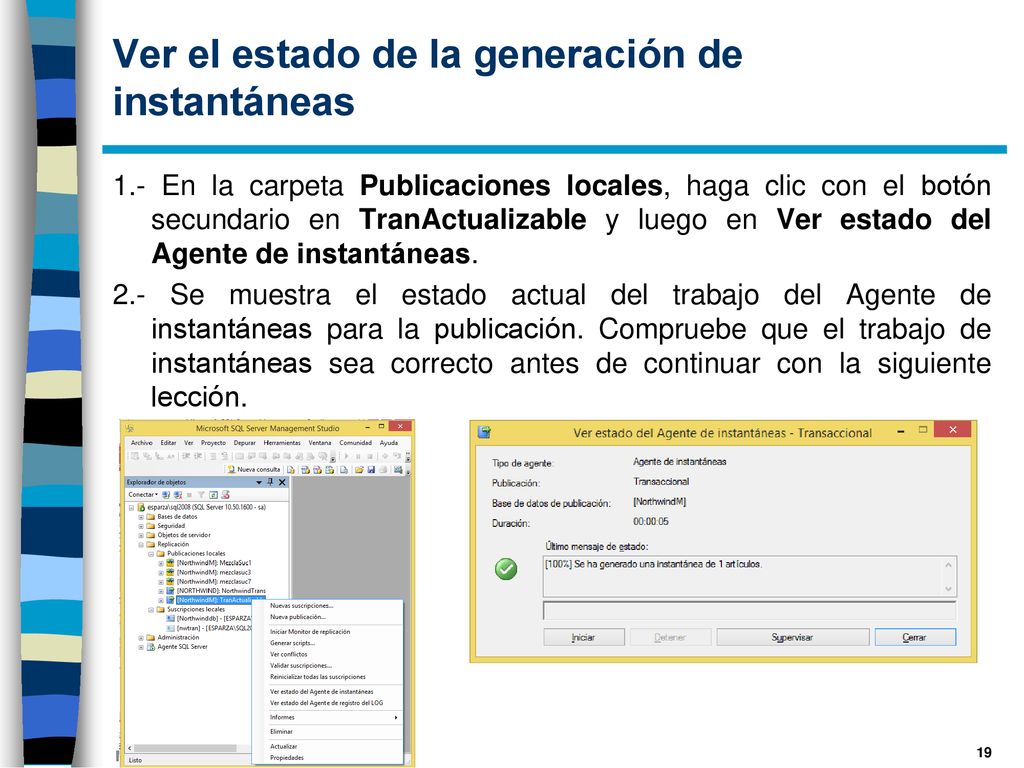Screen dimensions: 1024x768
Task: Choose Nueva publicación from context menu
Action: (x=328, y=617)
